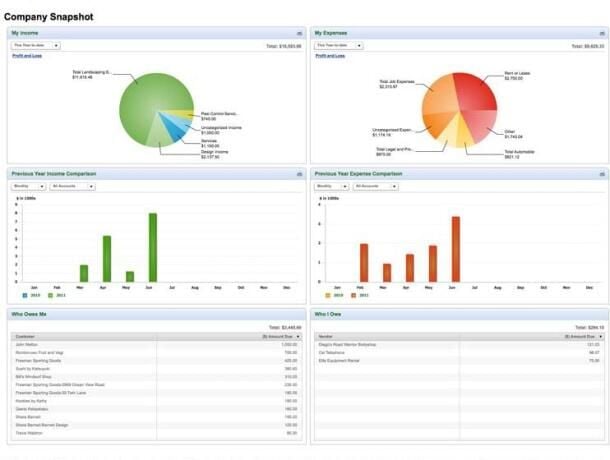
Task: Open the Diego's Road Warrior Bodyshop vendor row
Action: 459,345
